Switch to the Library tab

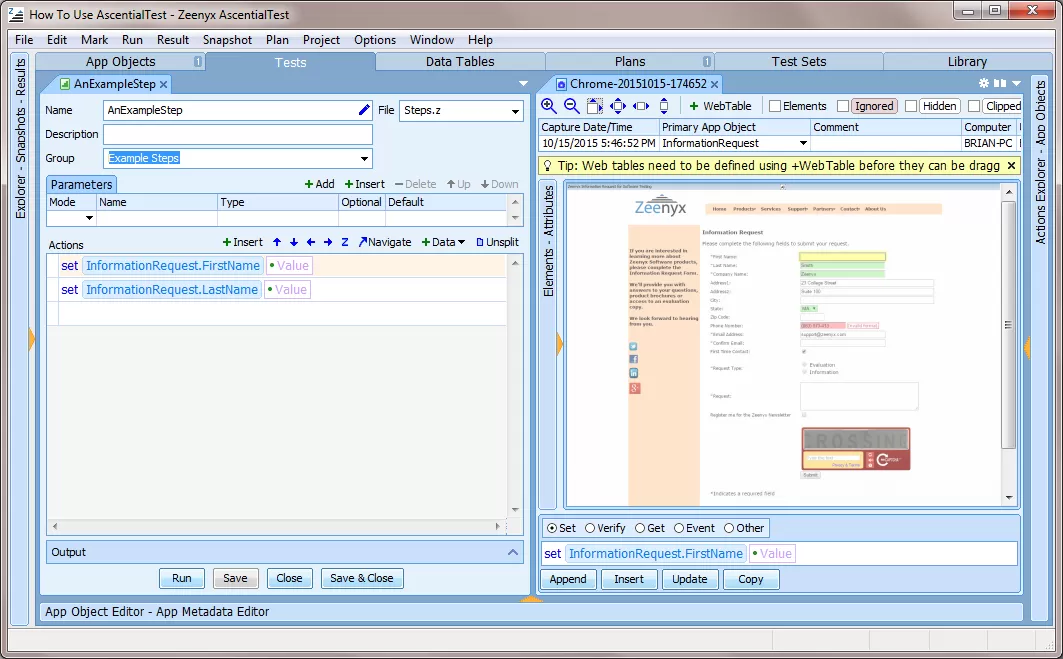[967, 62]
